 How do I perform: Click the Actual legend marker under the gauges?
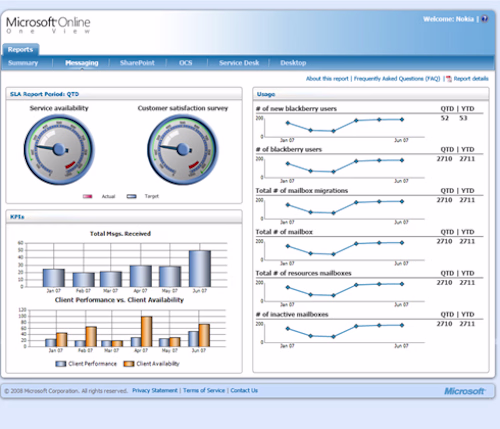click(87, 196)
